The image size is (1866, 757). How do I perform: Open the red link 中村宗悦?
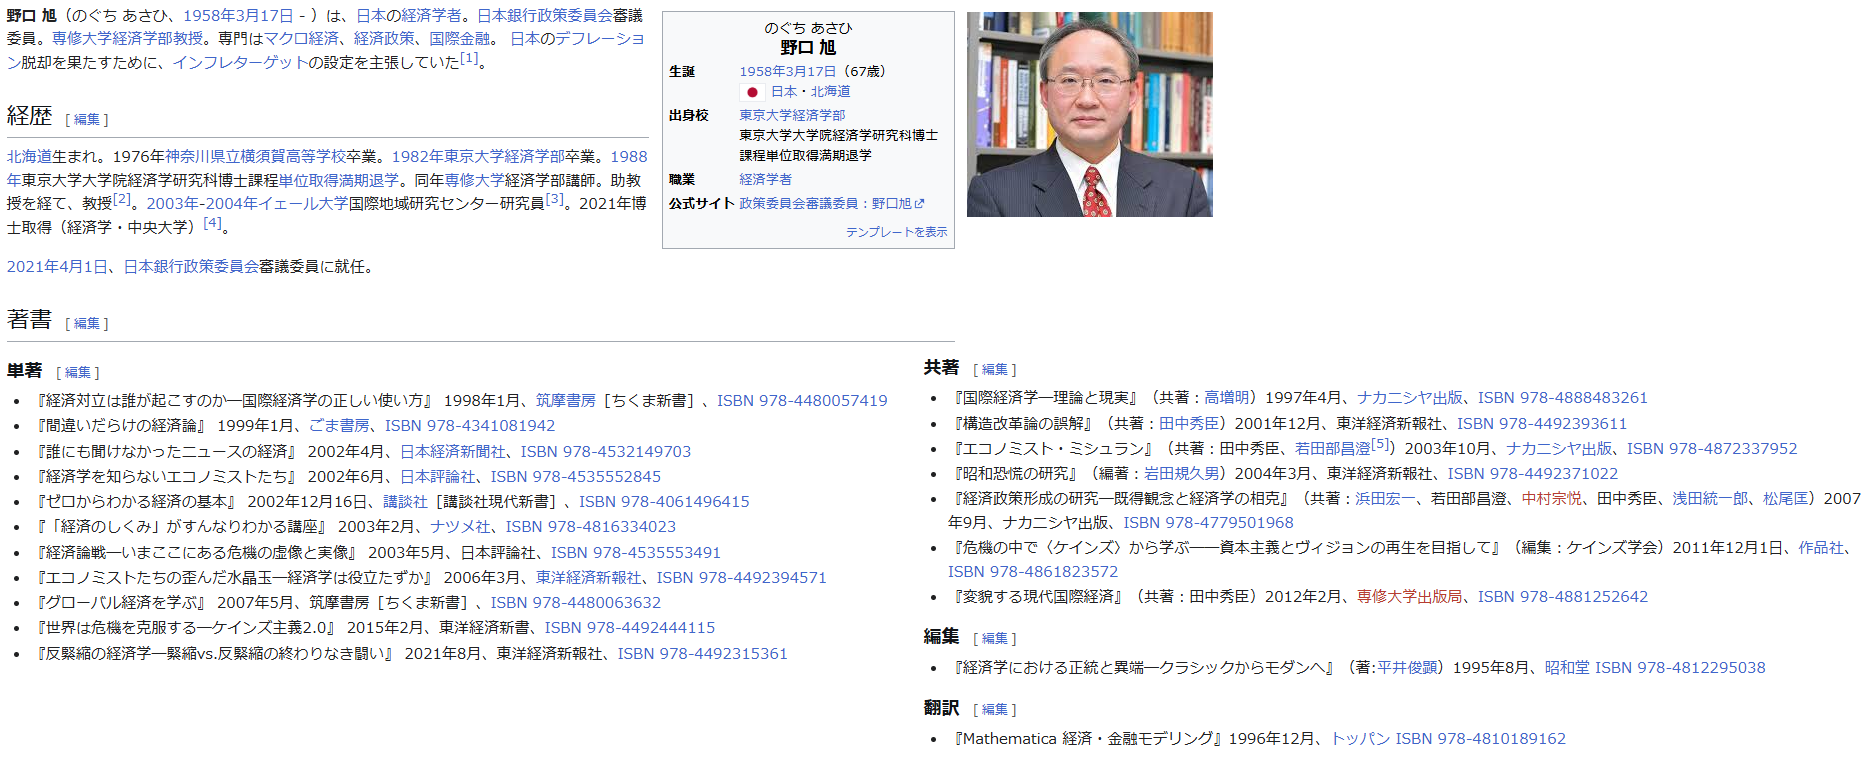tap(1551, 499)
